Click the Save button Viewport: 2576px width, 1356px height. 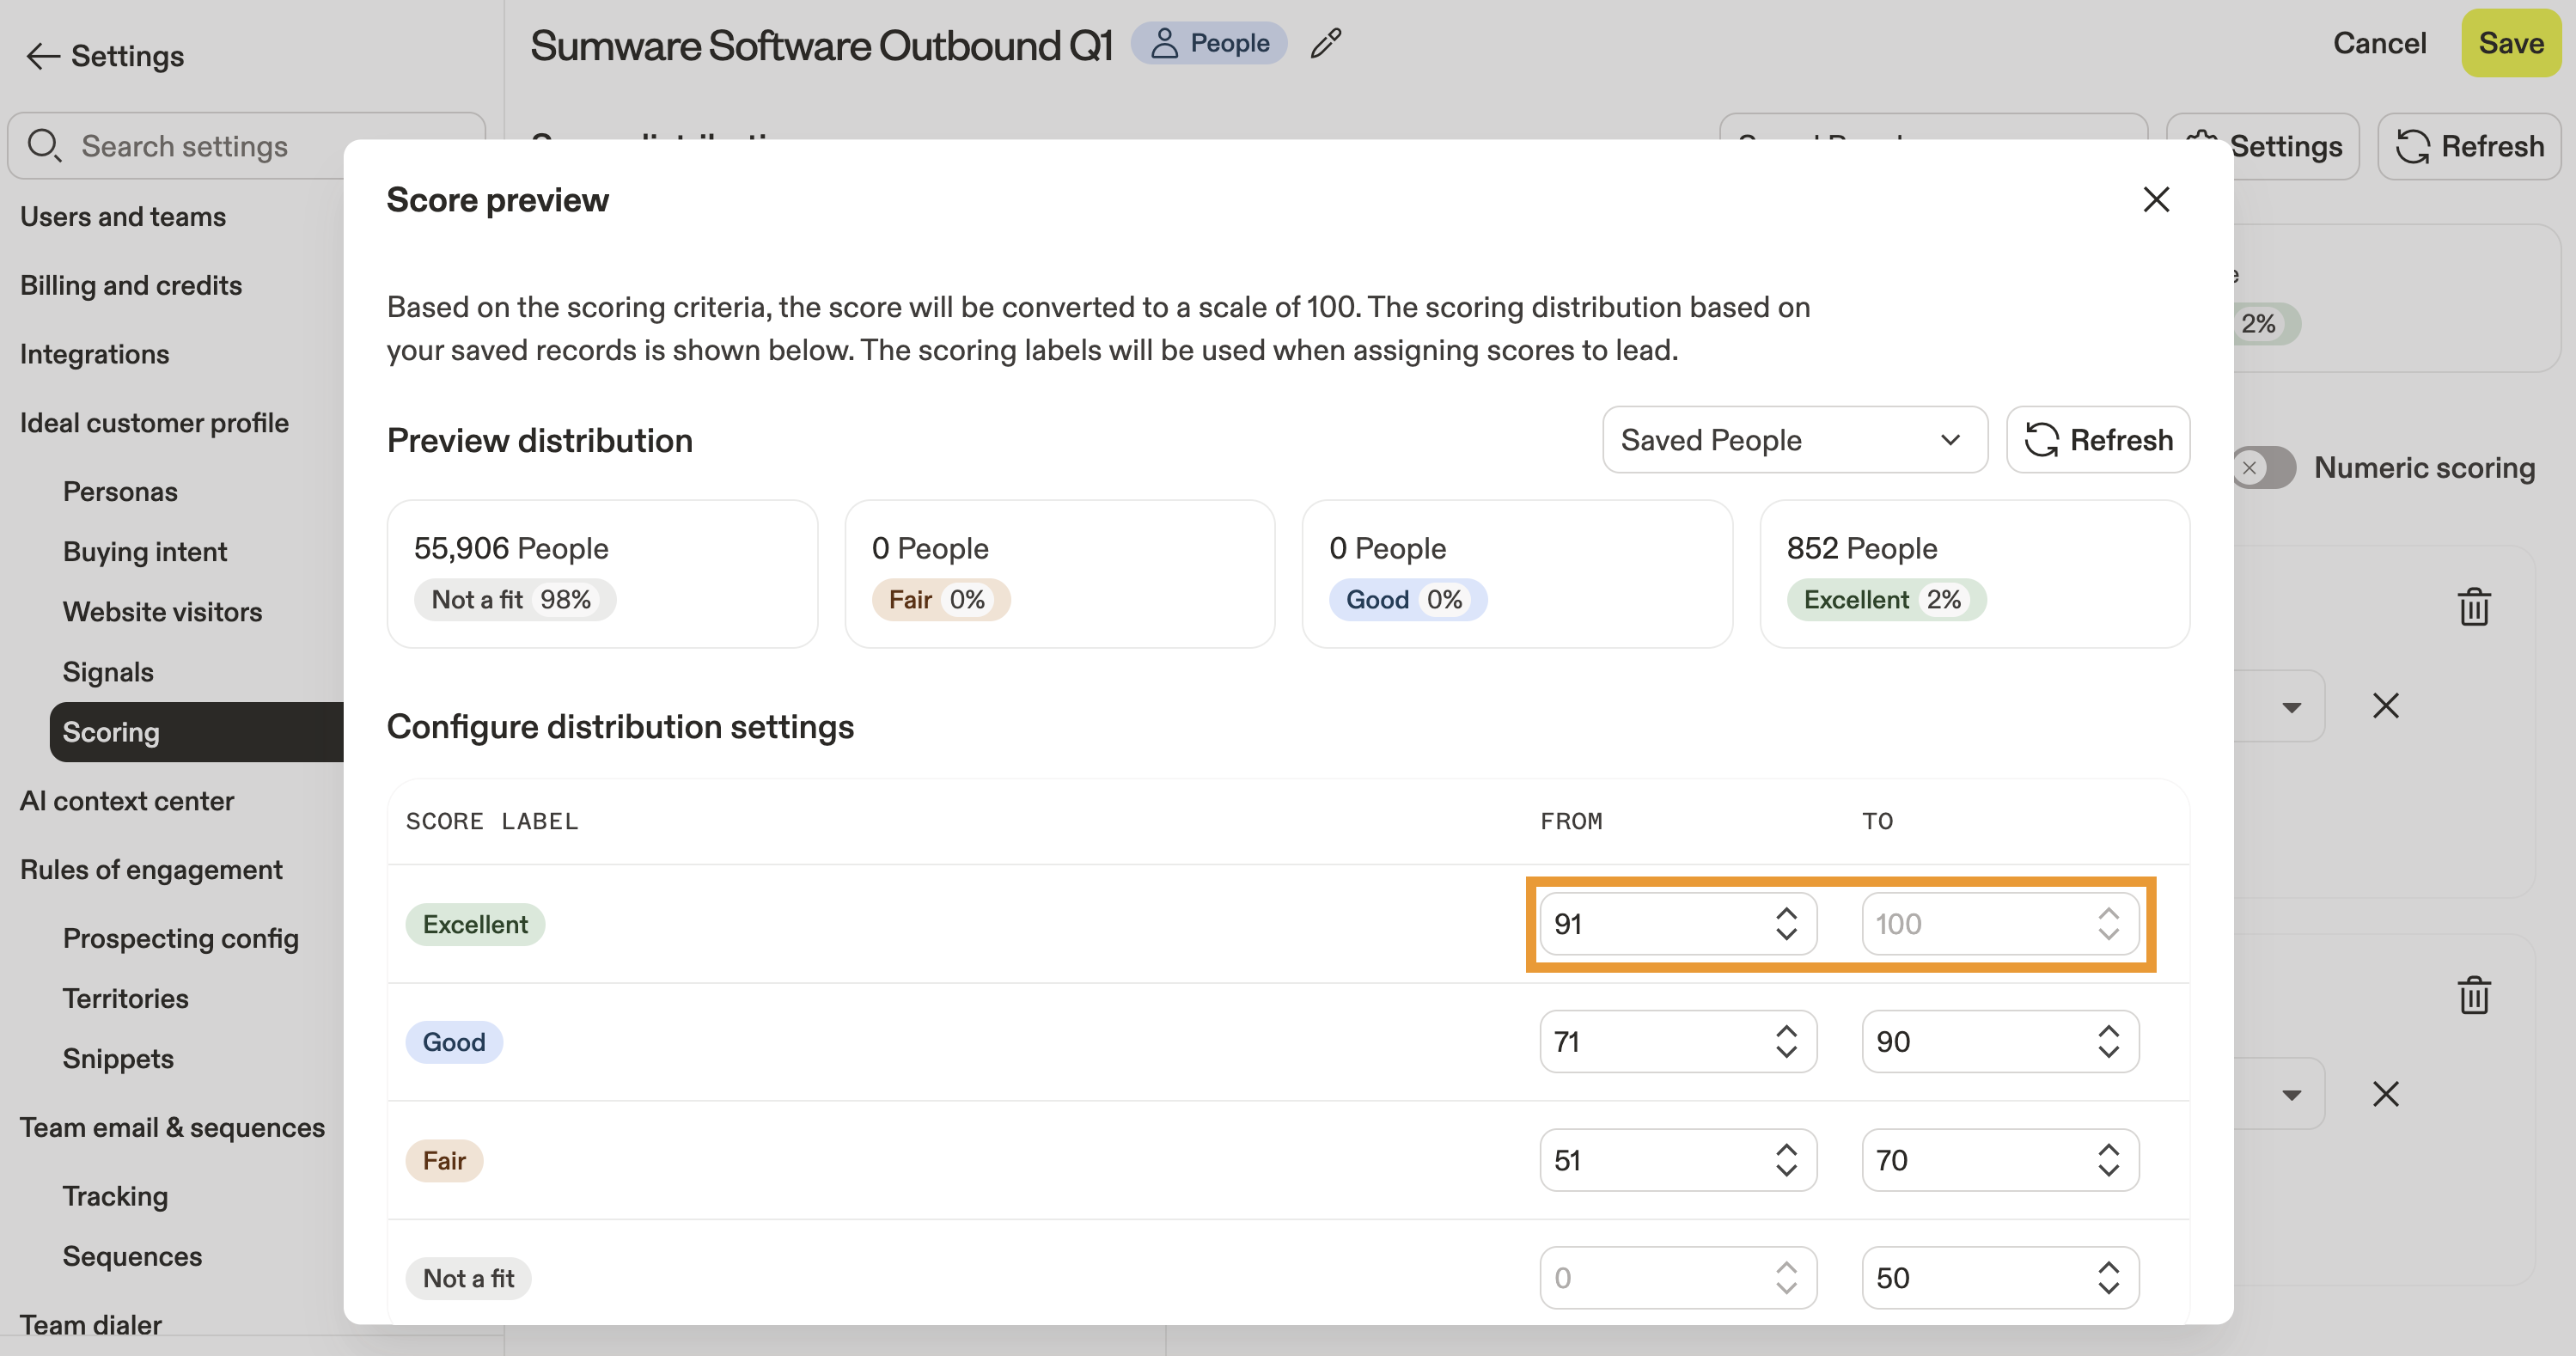tap(2510, 44)
